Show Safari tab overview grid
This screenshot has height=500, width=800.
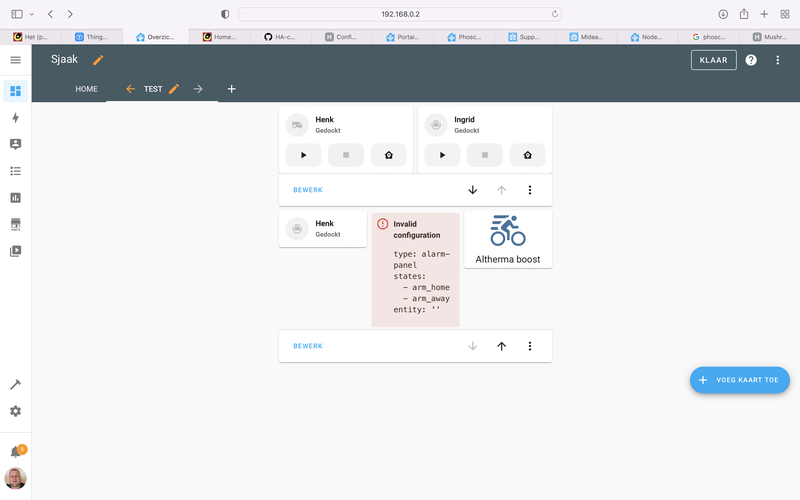pyautogui.click(x=785, y=14)
